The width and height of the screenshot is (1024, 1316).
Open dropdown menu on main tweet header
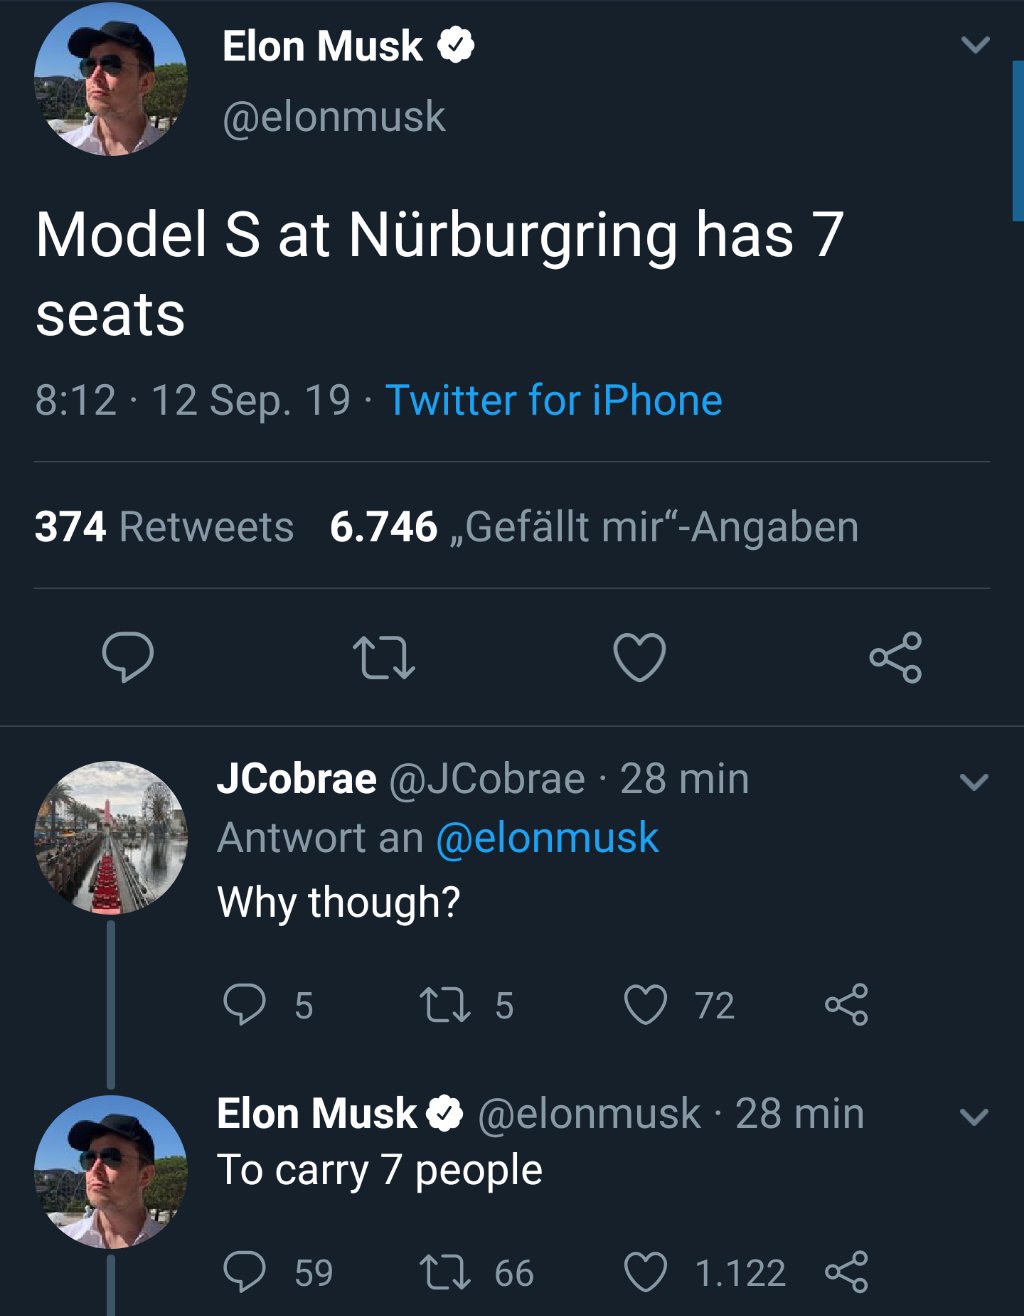pyautogui.click(x=975, y=45)
